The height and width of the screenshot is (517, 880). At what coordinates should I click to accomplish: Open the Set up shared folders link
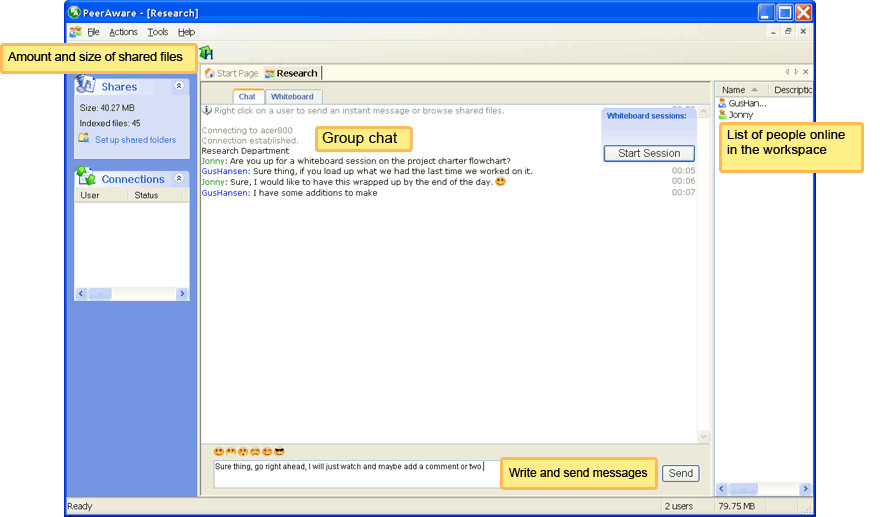pos(135,140)
